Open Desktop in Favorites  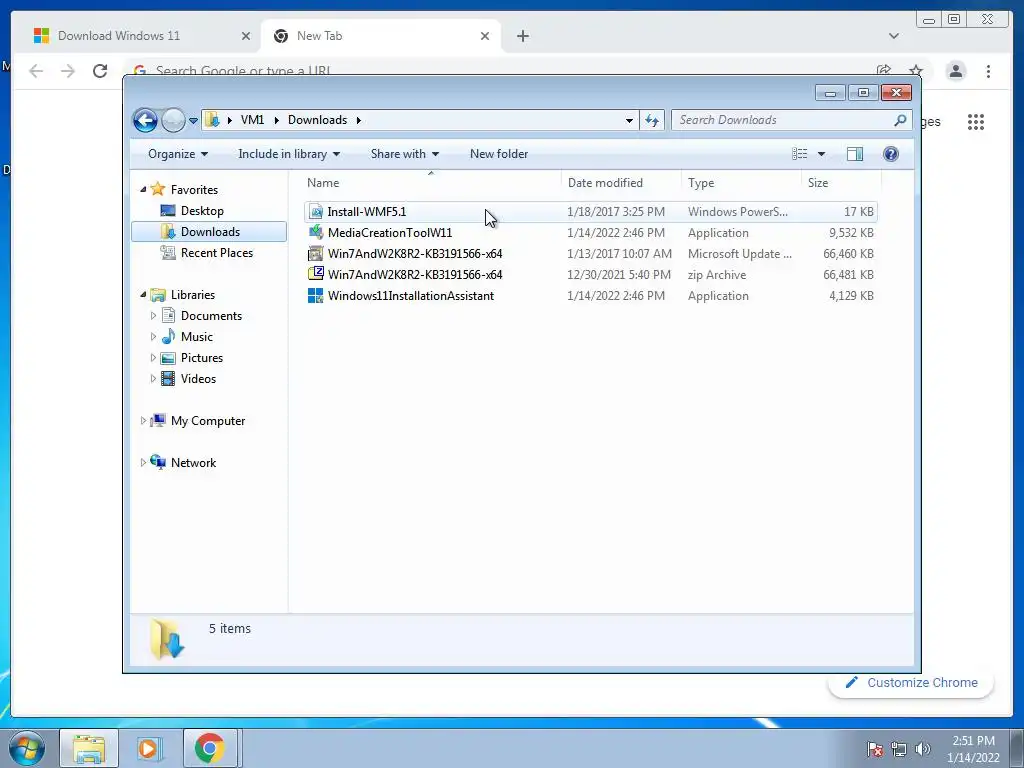(202, 211)
